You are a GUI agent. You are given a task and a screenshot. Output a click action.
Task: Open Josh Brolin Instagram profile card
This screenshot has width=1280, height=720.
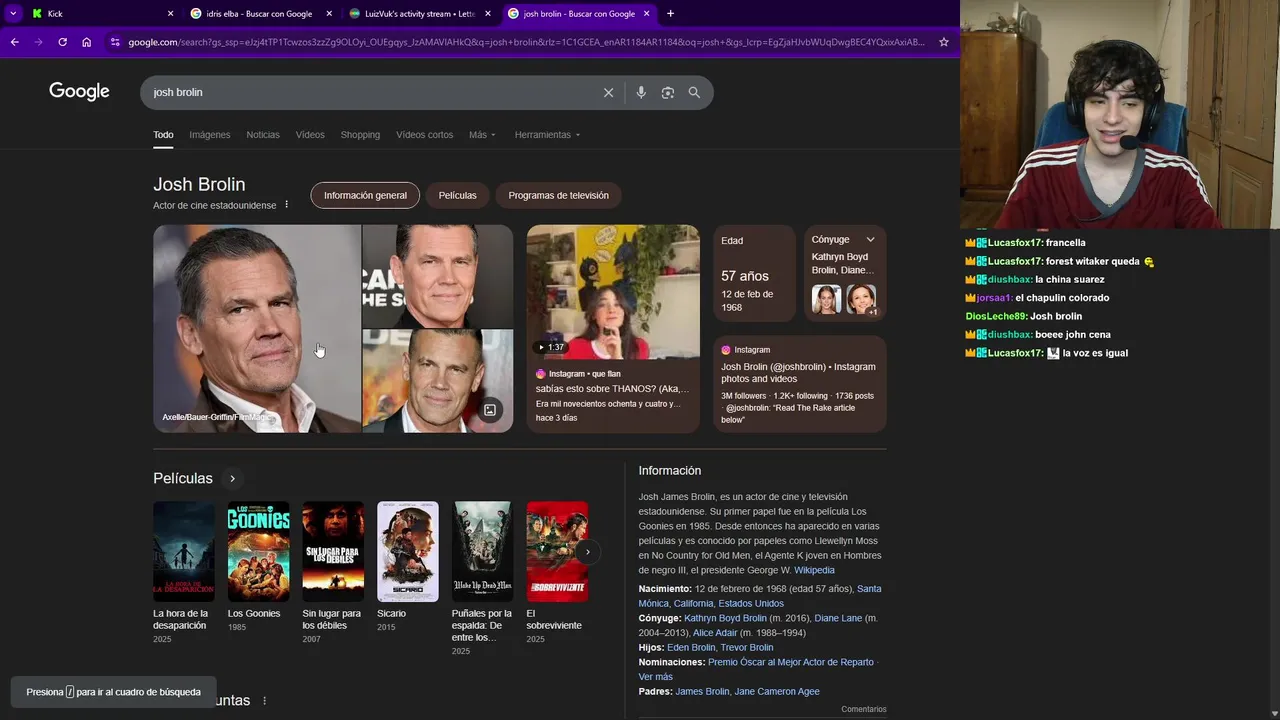800,384
